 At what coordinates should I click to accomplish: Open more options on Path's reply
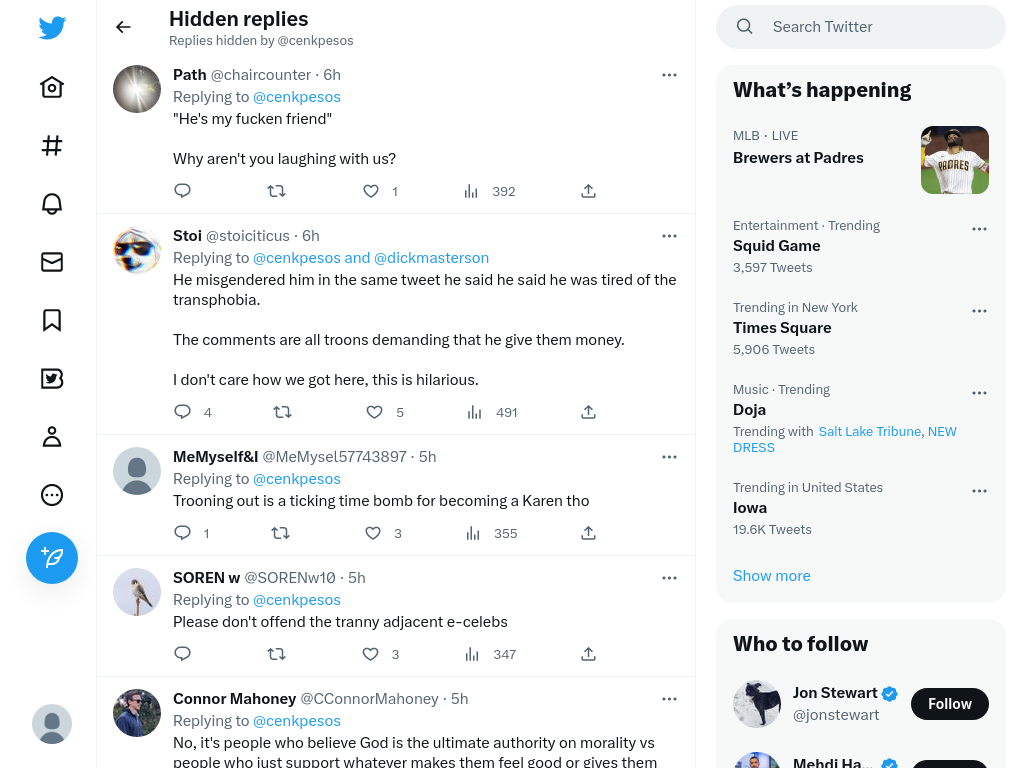669,75
